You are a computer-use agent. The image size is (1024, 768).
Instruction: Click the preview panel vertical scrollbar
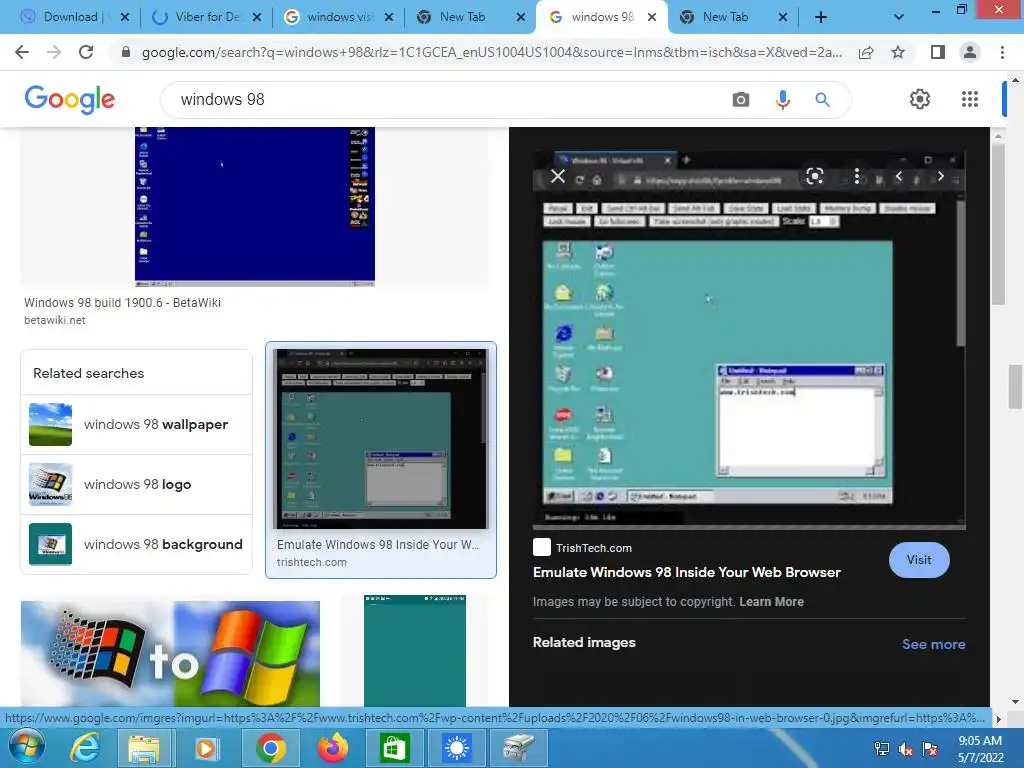pyautogui.click(x=998, y=222)
